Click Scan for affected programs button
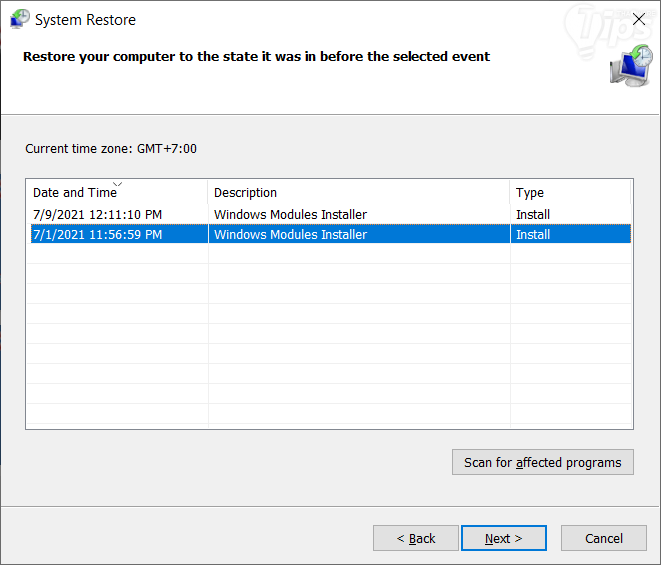The image size is (661, 565). [543, 462]
